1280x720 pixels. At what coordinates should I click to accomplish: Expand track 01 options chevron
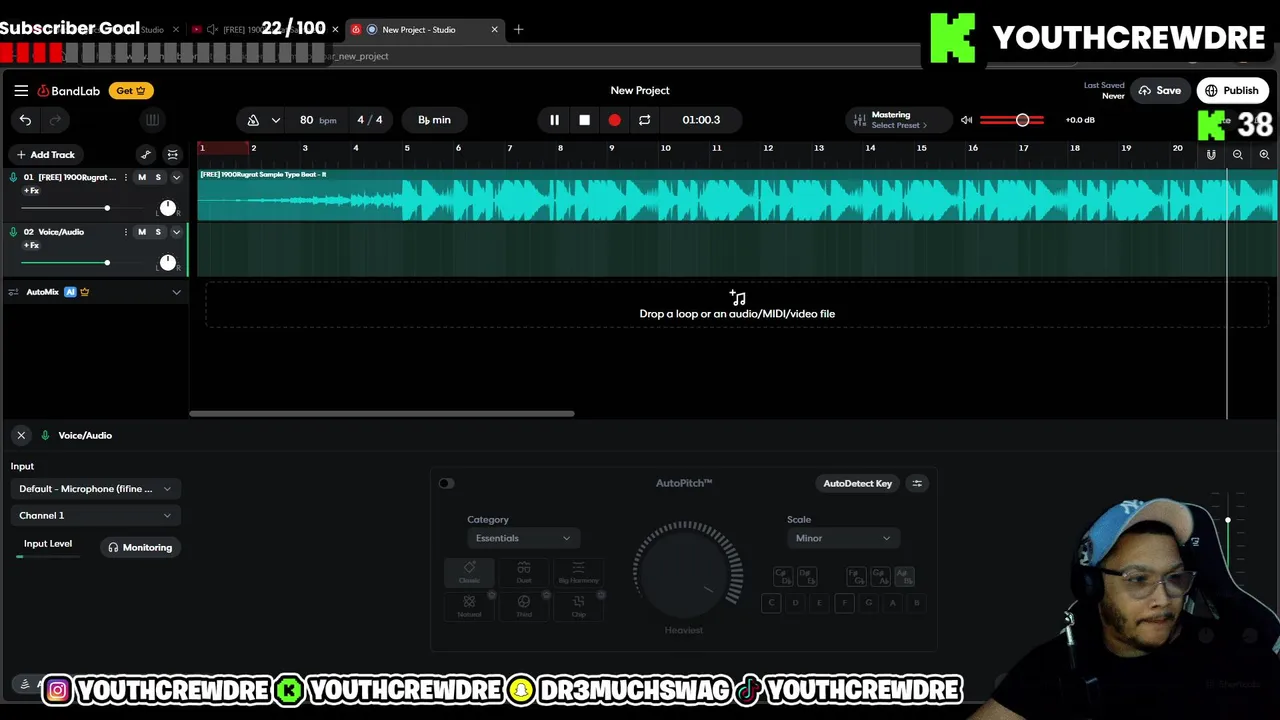[176, 177]
